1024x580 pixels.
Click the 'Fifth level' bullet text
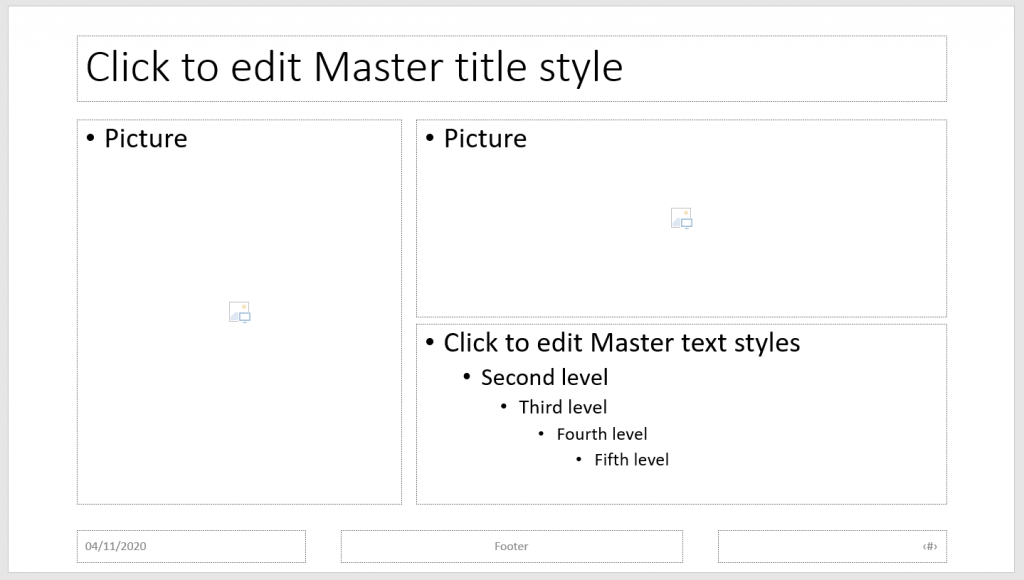point(632,459)
